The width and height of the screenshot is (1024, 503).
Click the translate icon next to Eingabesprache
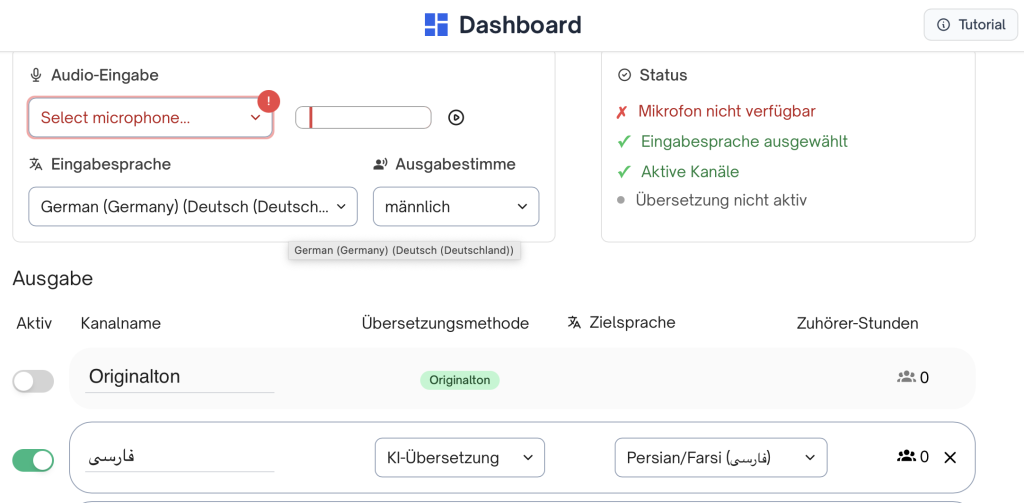tap(36, 164)
